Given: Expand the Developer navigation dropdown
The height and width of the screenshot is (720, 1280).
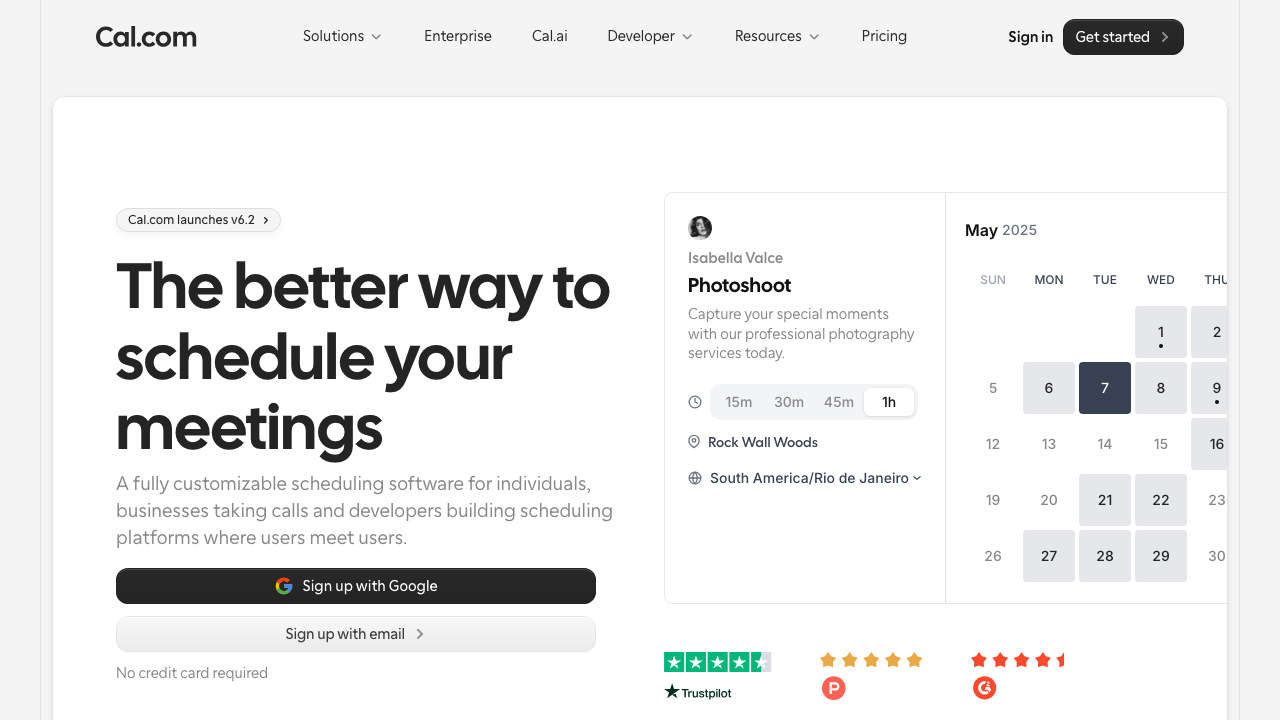Looking at the screenshot, I should tap(649, 36).
